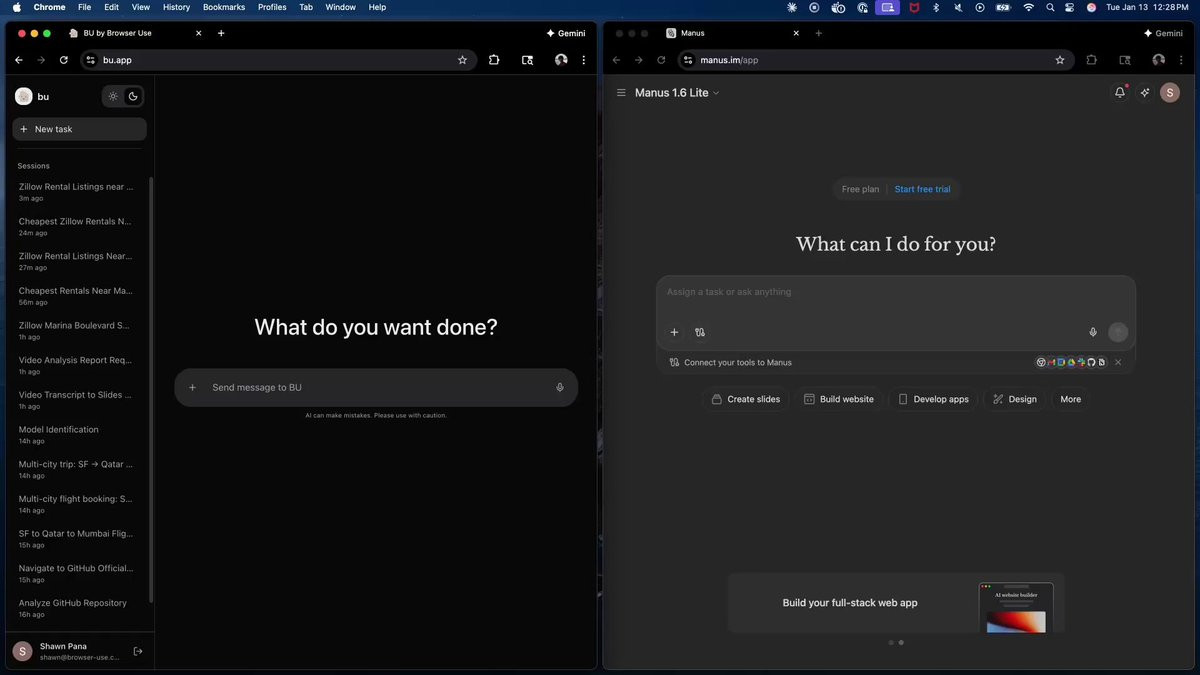Click the Start free trial link
The width and height of the screenshot is (1200, 675).
pyautogui.click(x=922, y=189)
